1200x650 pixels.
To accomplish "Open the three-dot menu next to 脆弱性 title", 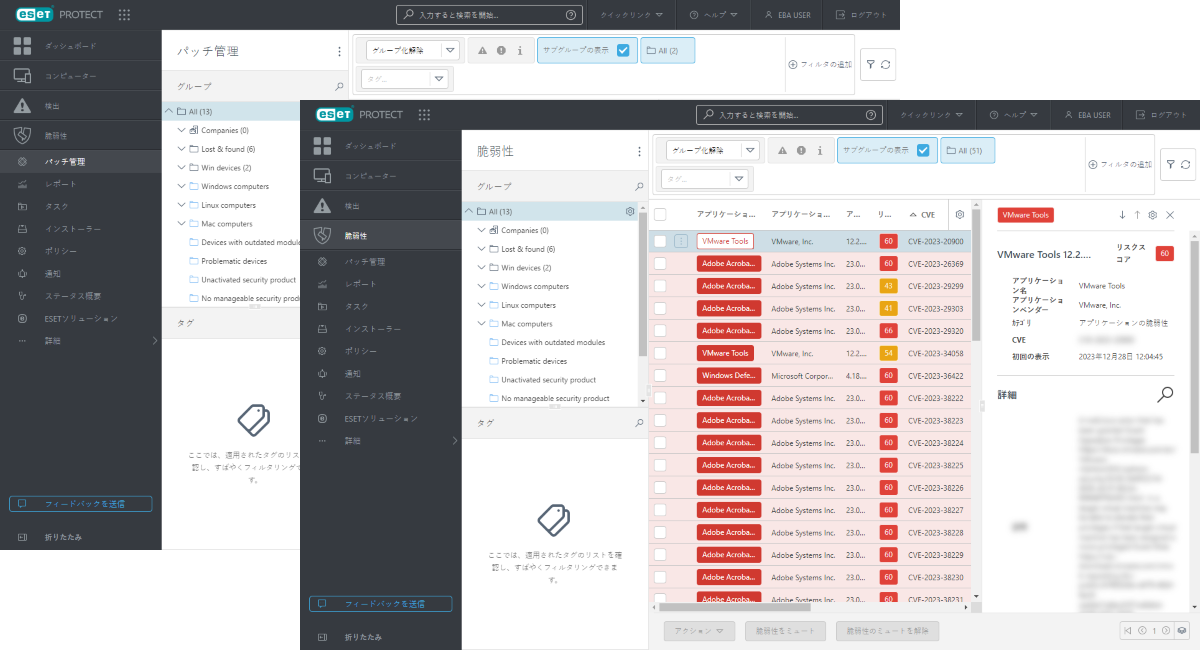I will pyautogui.click(x=639, y=151).
